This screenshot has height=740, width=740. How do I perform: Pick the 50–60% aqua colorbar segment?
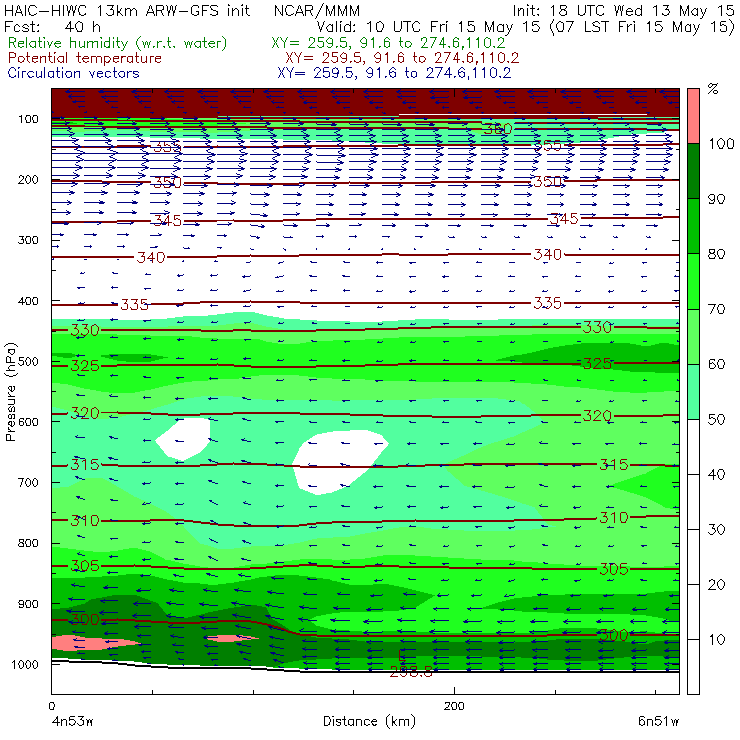coord(693,392)
